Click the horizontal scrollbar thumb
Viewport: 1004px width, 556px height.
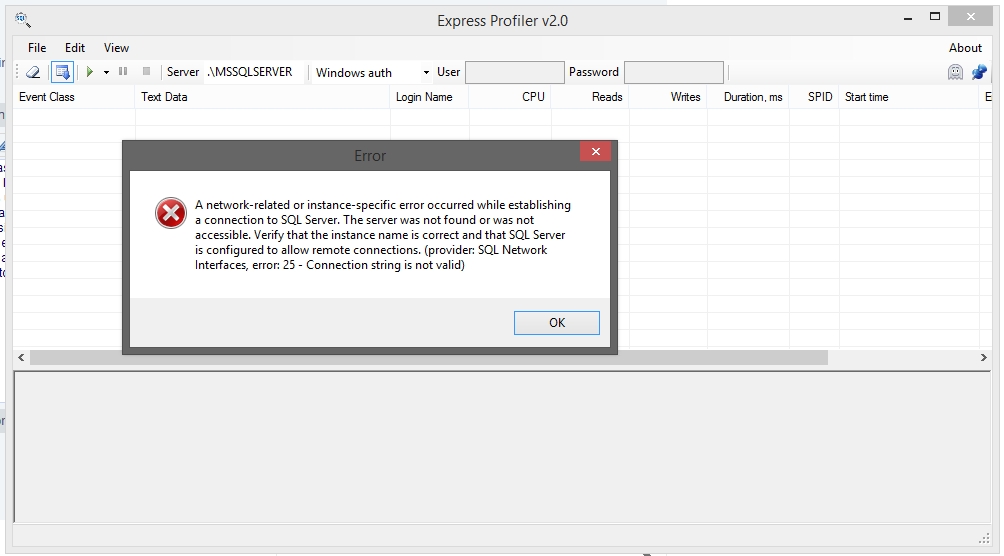click(428, 357)
